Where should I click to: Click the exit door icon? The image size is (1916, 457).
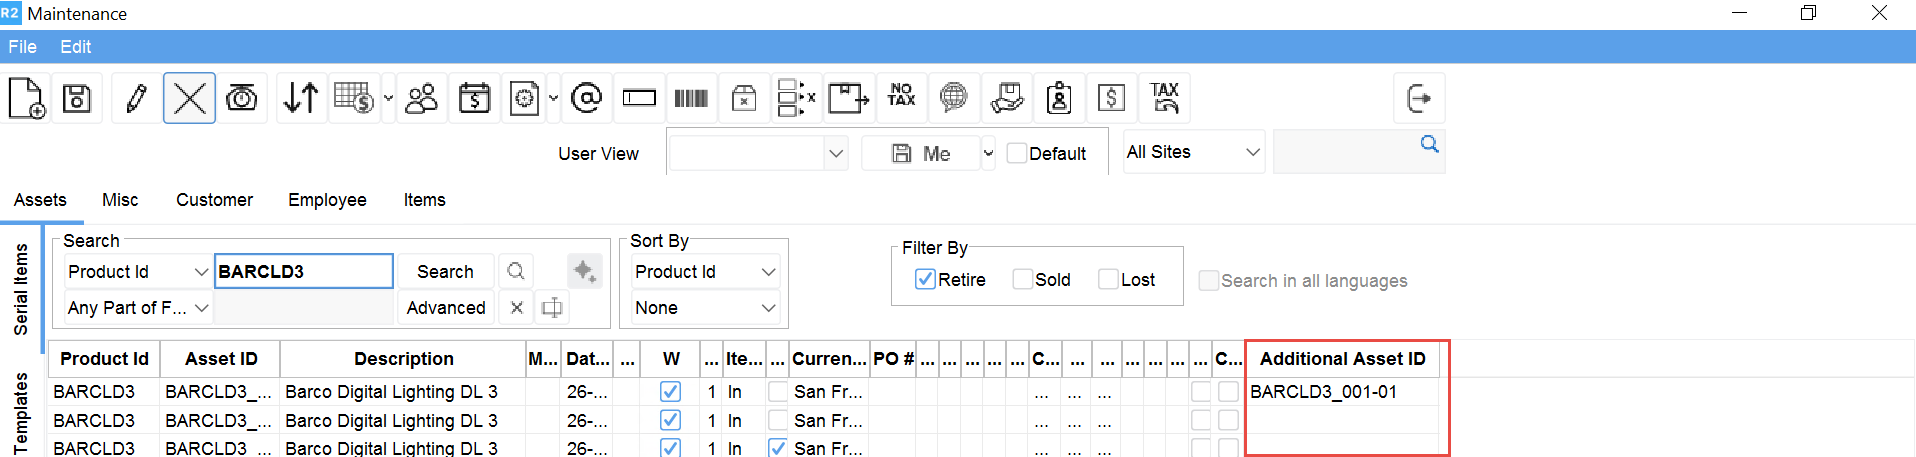(x=1418, y=98)
